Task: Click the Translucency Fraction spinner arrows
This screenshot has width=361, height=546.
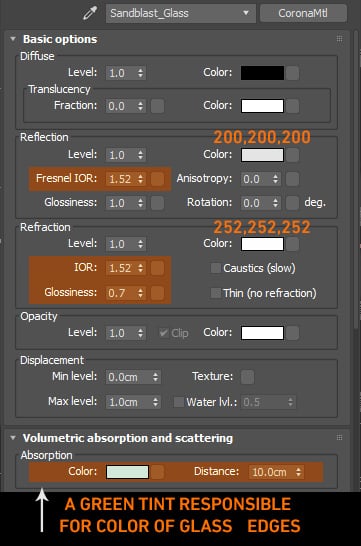Action: pyautogui.click(x=141, y=106)
